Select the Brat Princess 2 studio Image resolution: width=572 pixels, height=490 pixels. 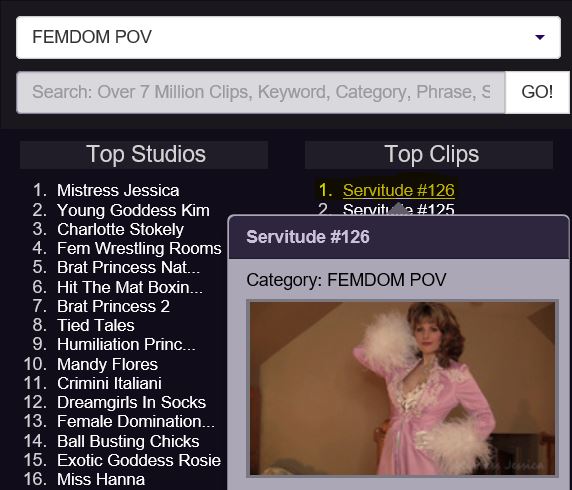pos(113,306)
